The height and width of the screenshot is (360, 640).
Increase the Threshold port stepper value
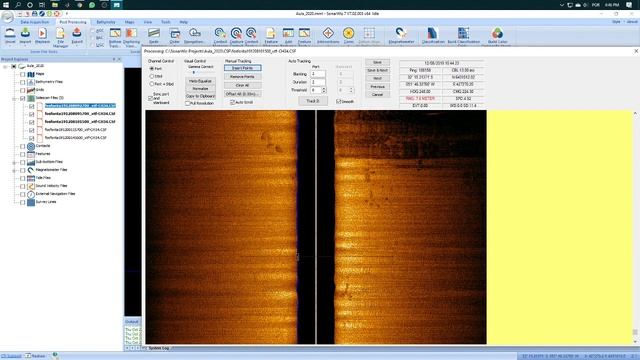(324, 88)
